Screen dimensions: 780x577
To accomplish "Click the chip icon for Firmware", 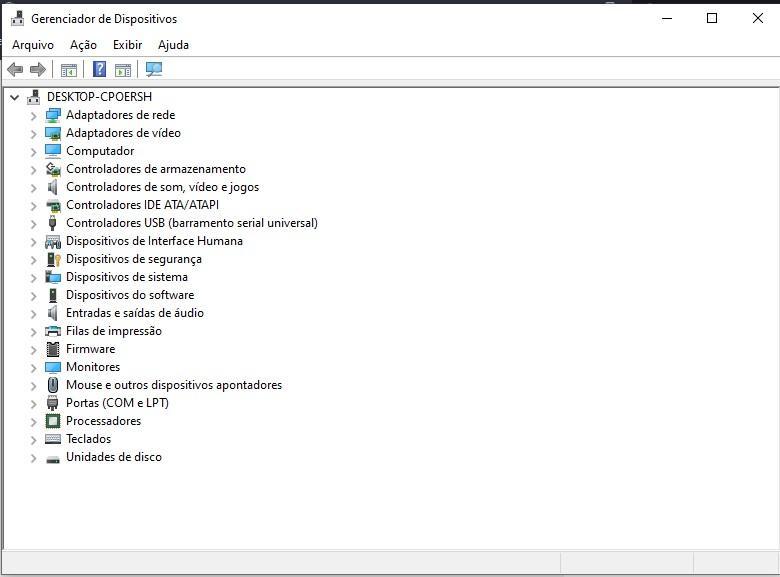I will tap(53, 349).
